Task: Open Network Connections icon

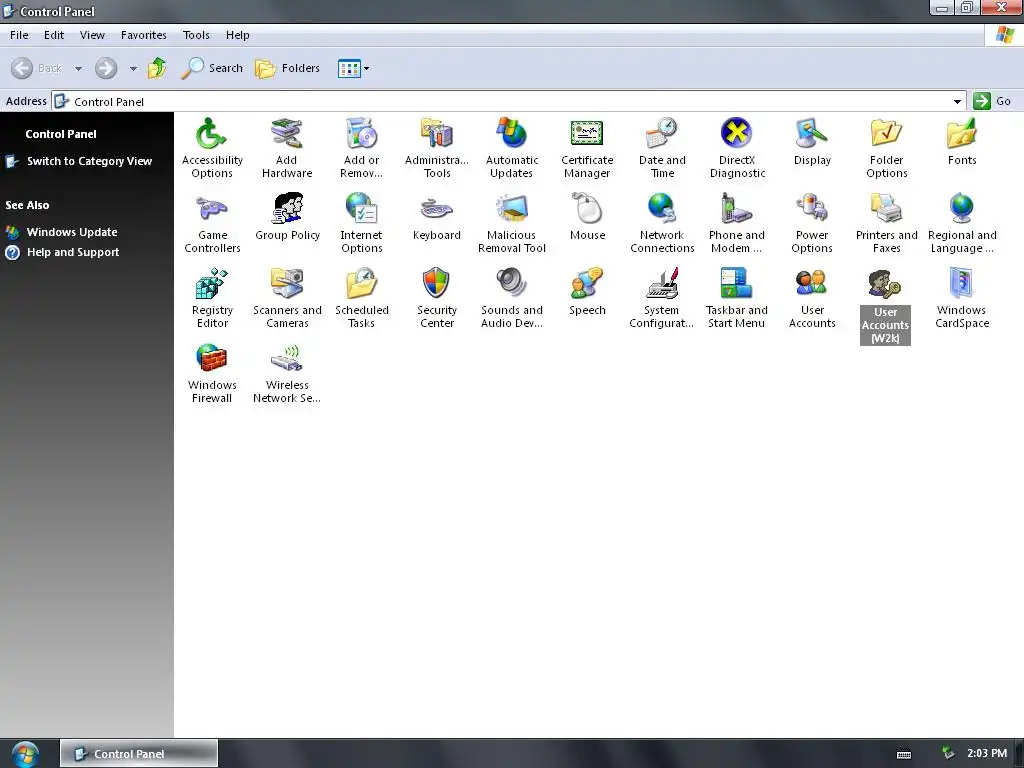Action: pos(662,223)
